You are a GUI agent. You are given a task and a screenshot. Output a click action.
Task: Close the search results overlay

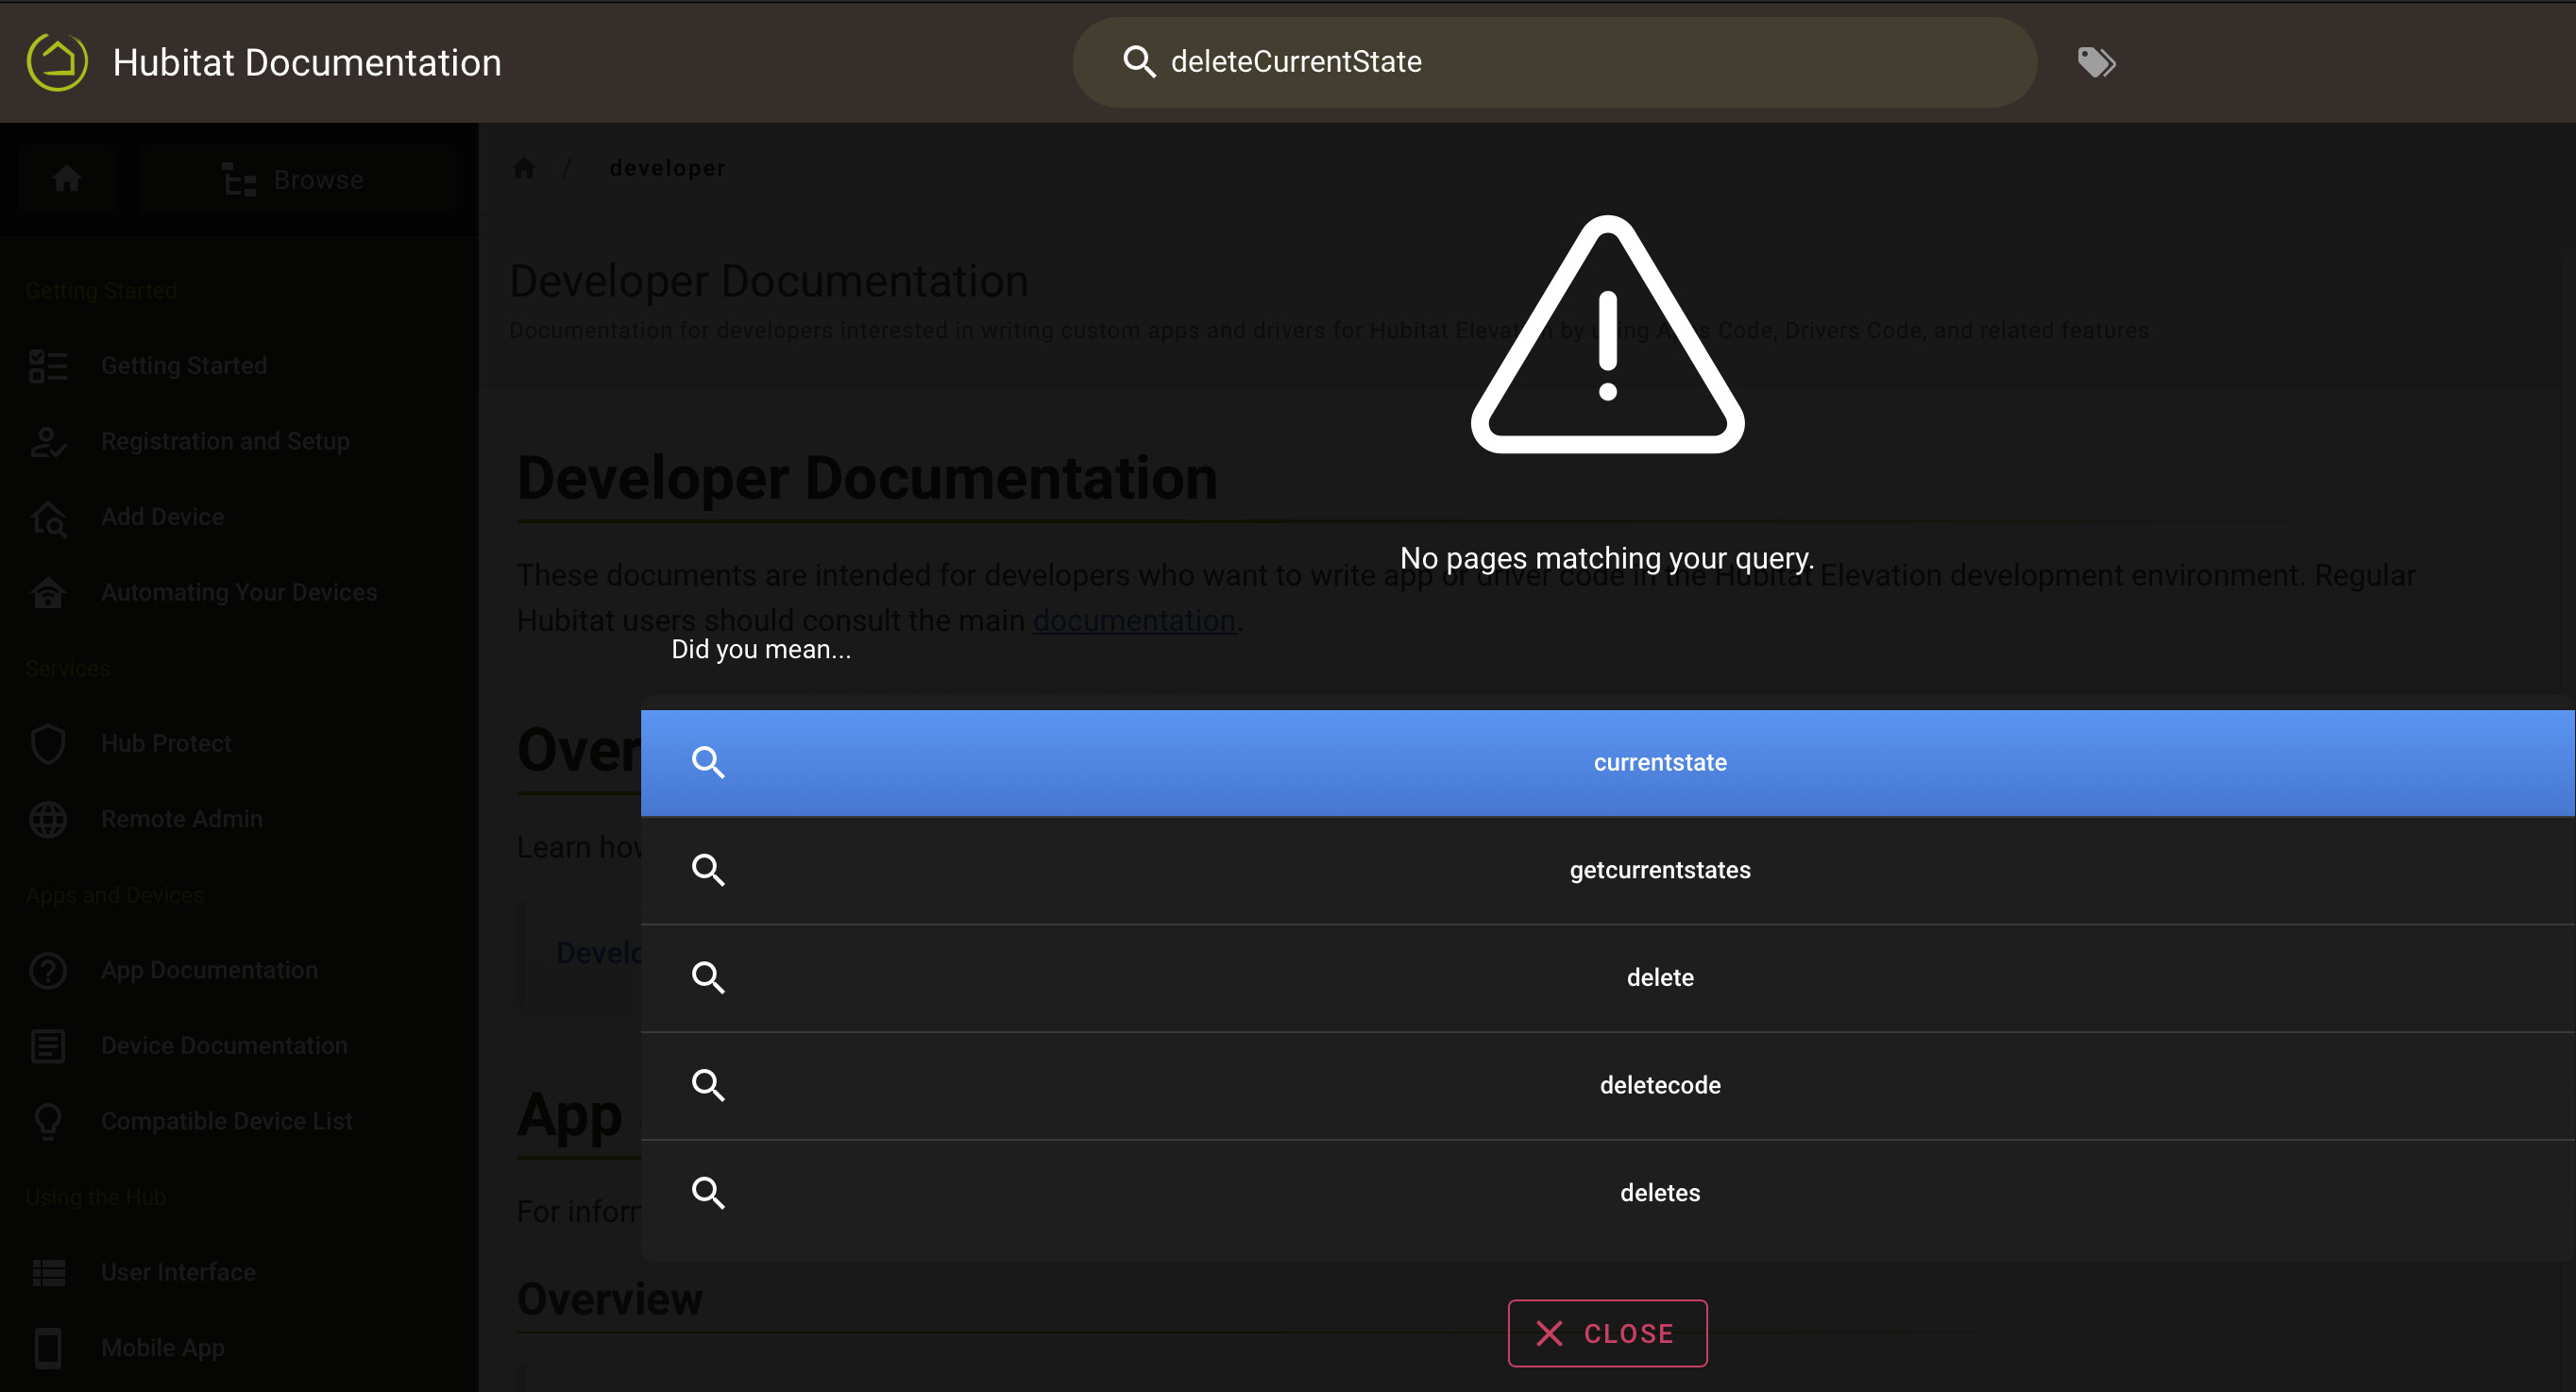(1607, 1333)
